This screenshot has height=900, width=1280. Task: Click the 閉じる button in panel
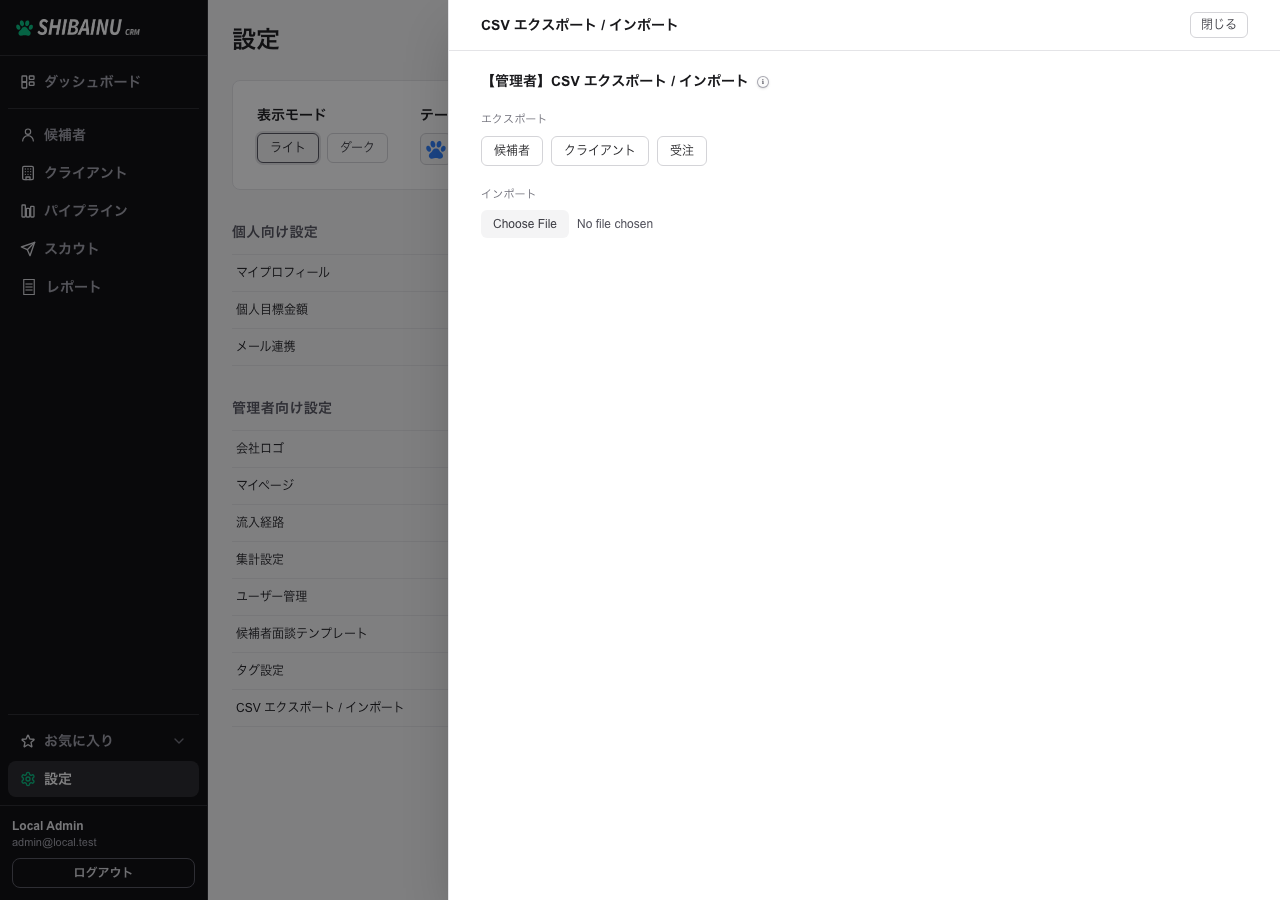(1218, 25)
